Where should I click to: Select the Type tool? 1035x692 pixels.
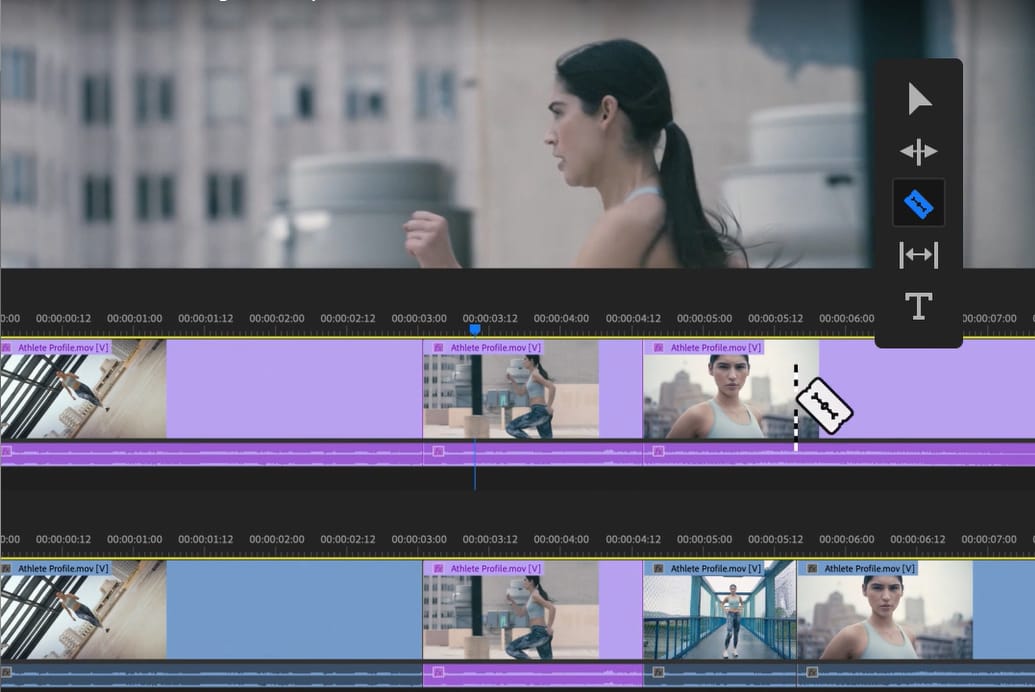pyautogui.click(x=919, y=307)
